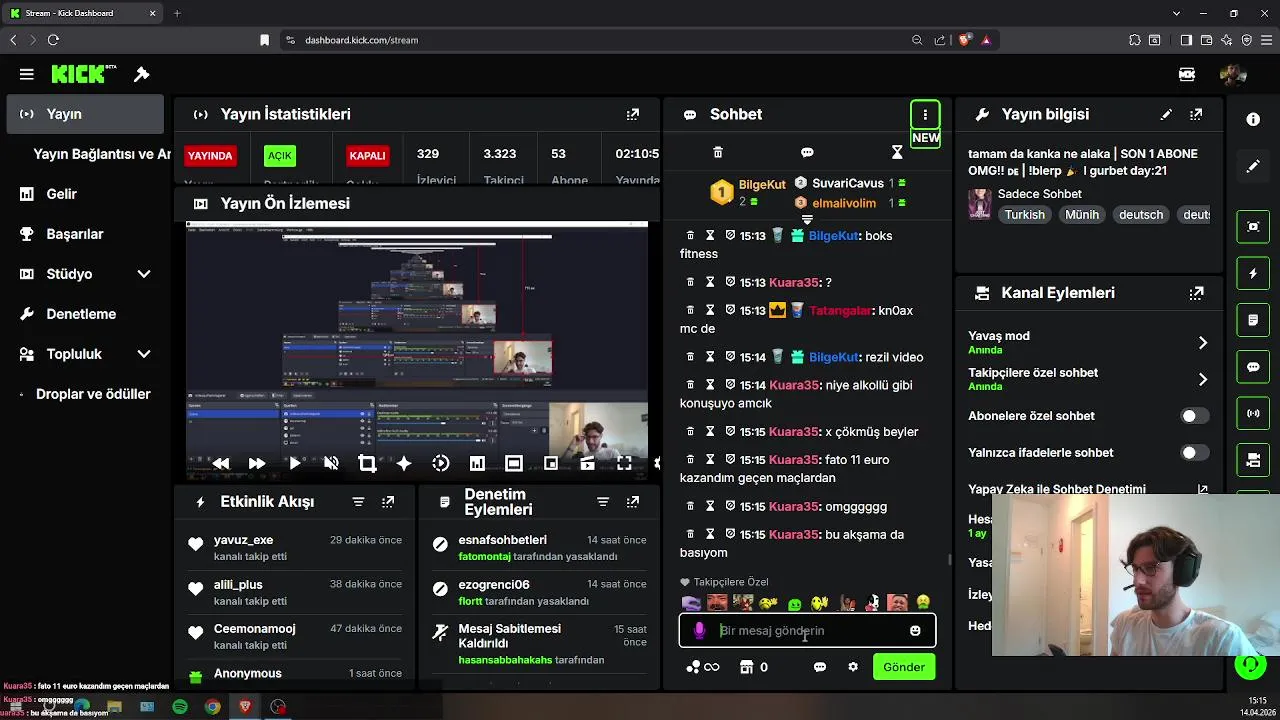The width and height of the screenshot is (1280, 720).
Task: Pop out the Denetim Eylemleri panel
Action: coord(632,502)
